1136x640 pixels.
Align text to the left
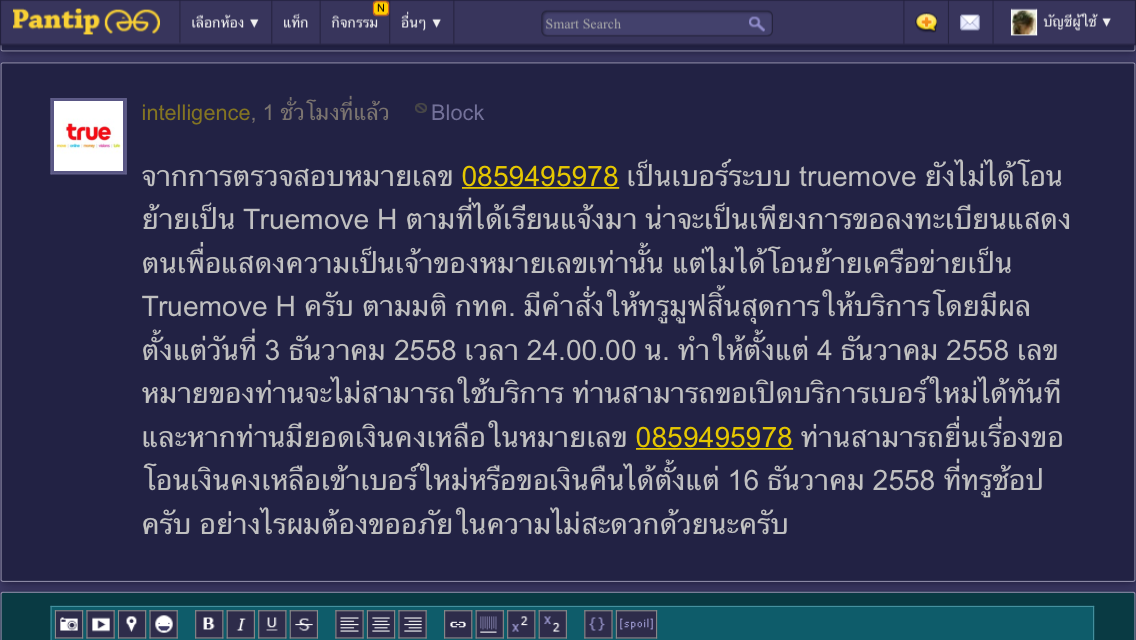pos(349,624)
